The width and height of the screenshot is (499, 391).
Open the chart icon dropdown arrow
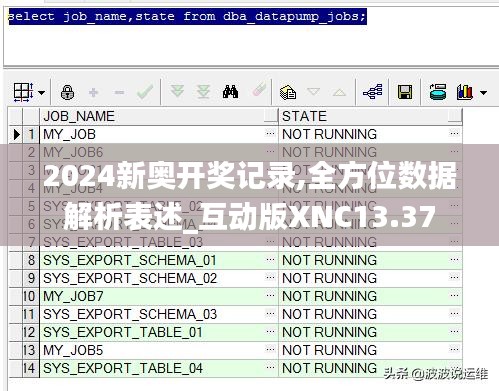click(483, 92)
